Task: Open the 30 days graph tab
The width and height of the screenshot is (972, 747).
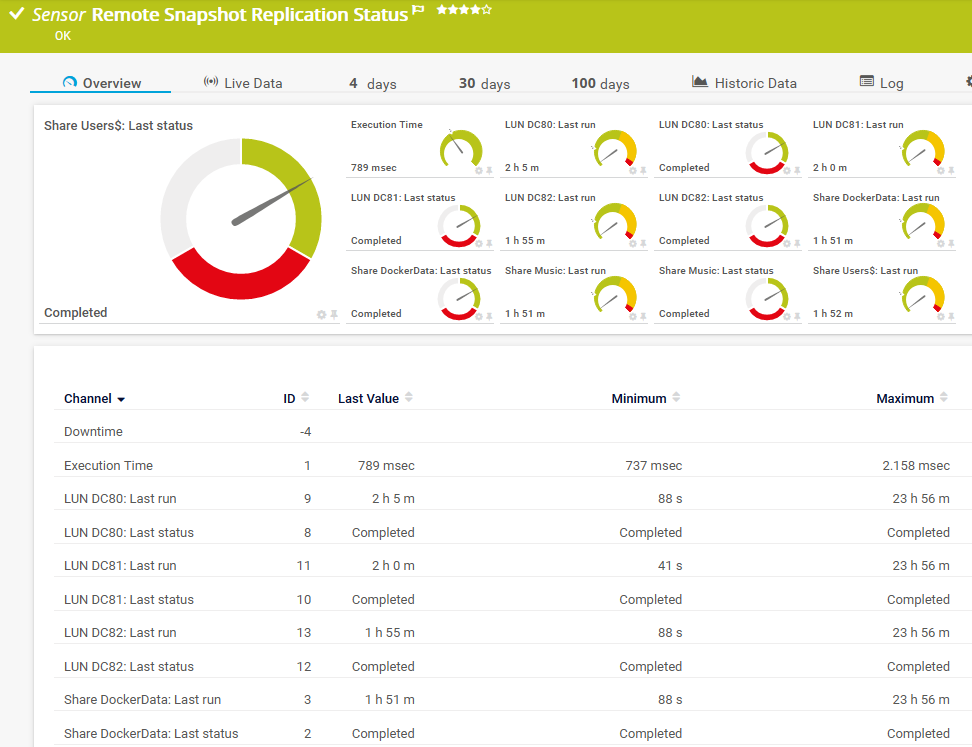Action: (x=484, y=83)
